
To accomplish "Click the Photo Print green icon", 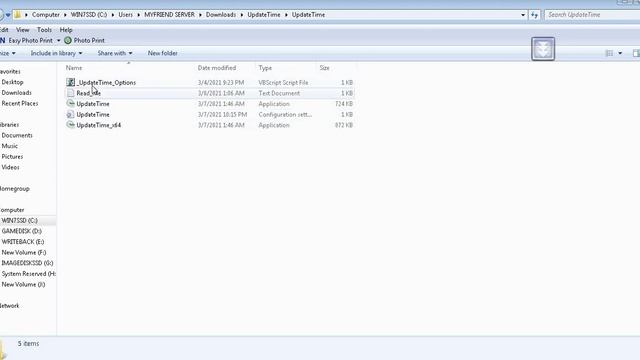I will (x=68, y=40).
